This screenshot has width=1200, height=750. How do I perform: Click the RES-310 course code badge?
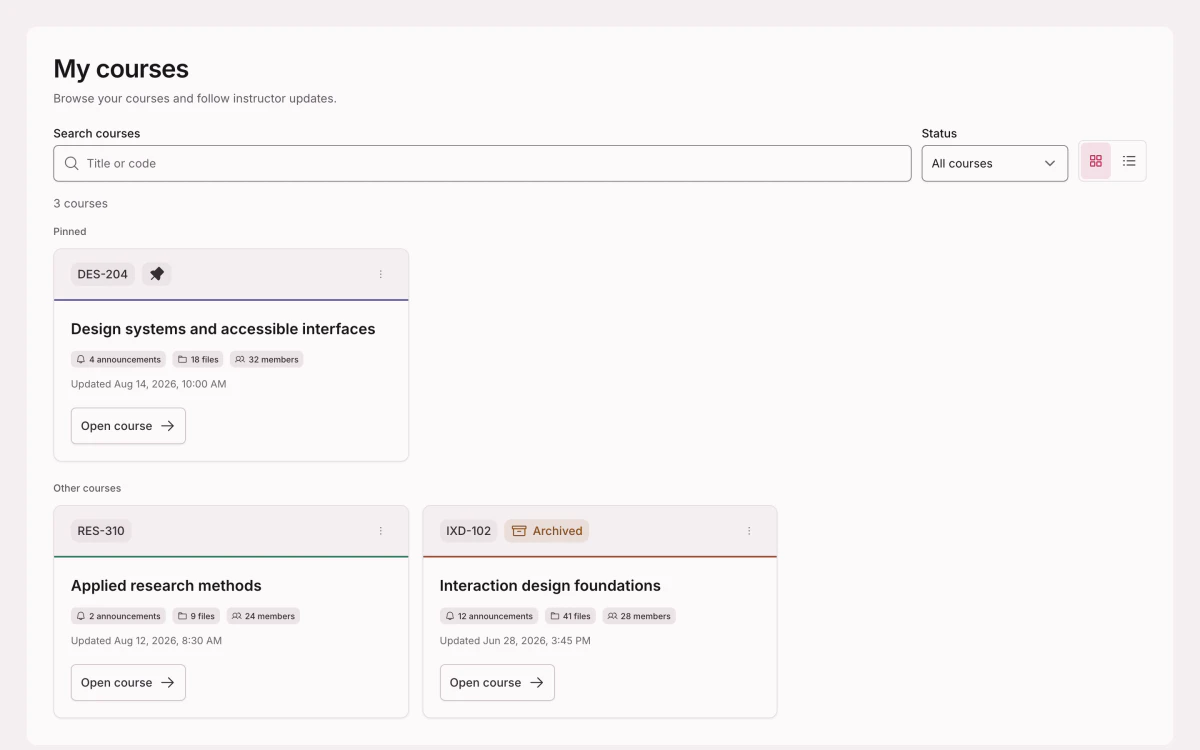[101, 531]
